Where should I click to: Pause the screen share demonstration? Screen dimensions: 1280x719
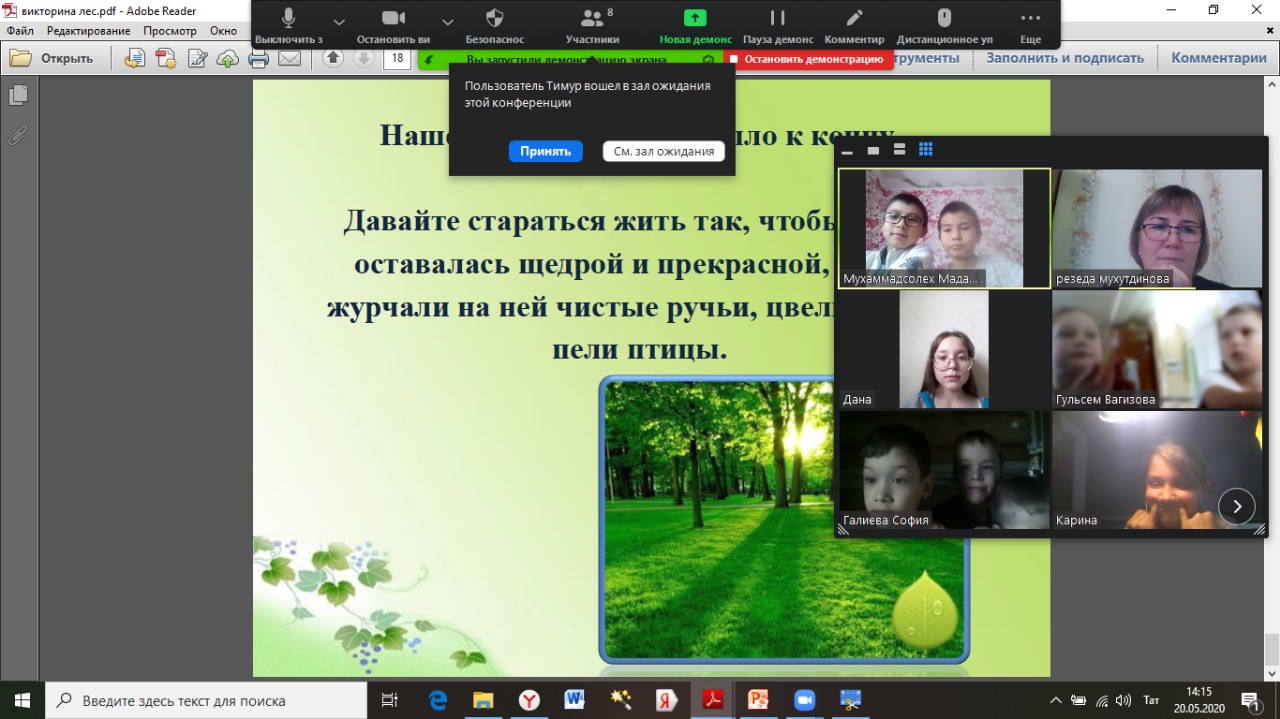click(777, 19)
